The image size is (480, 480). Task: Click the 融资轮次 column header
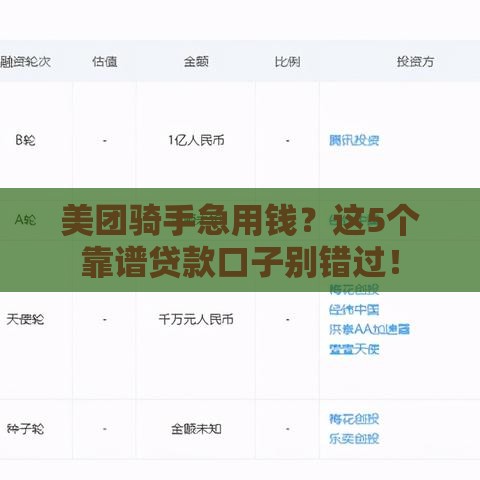tap(25, 62)
